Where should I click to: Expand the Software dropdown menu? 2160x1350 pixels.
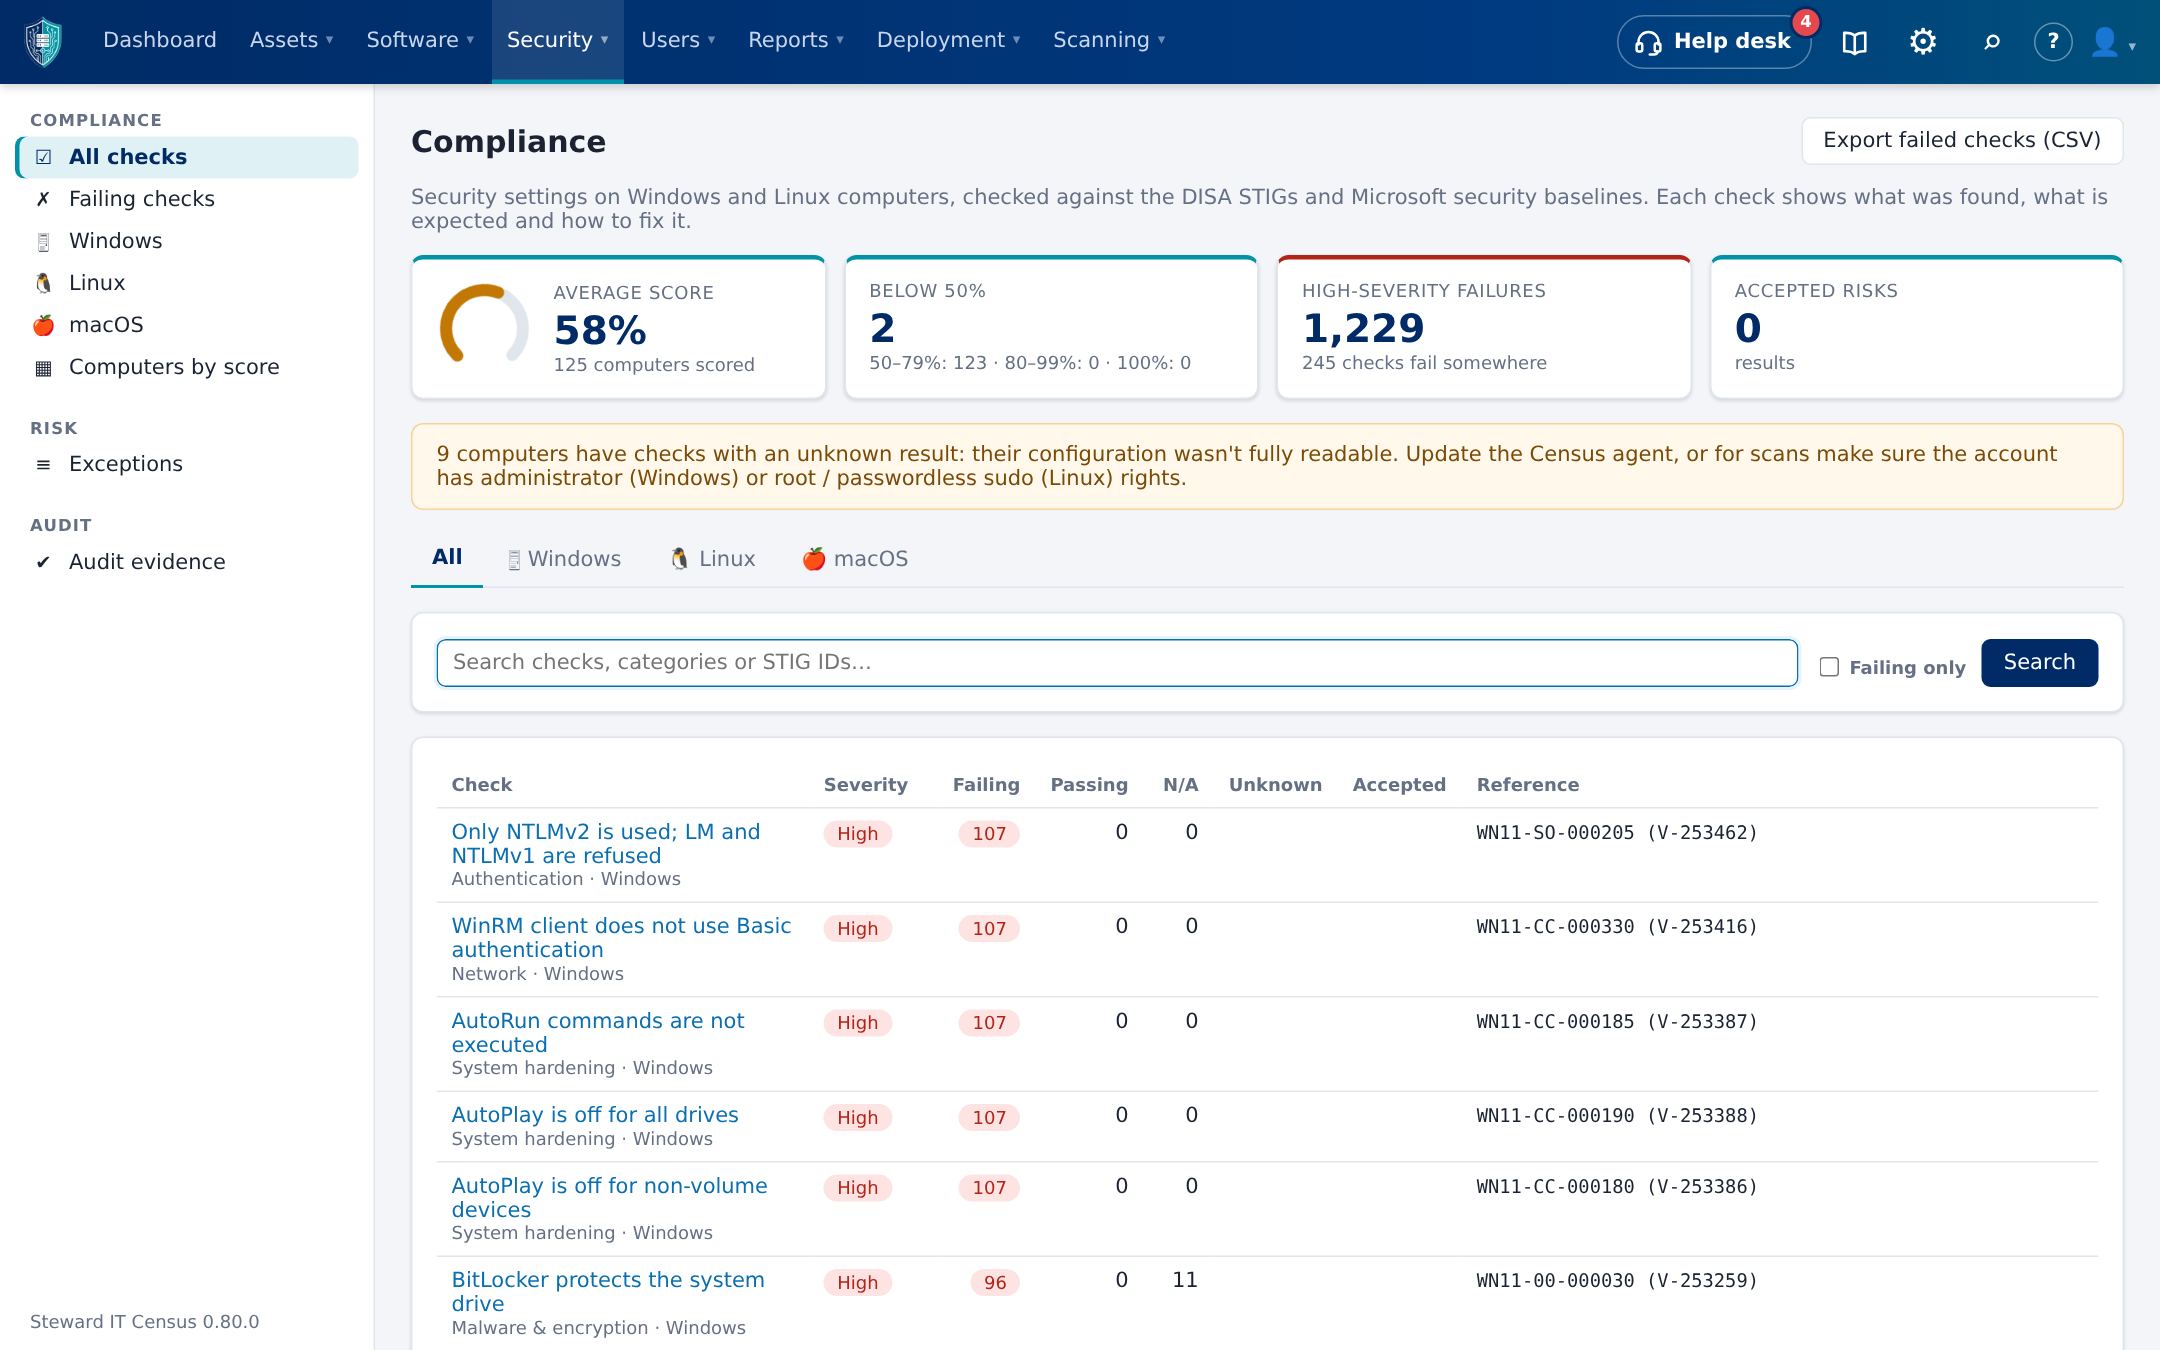420,40
